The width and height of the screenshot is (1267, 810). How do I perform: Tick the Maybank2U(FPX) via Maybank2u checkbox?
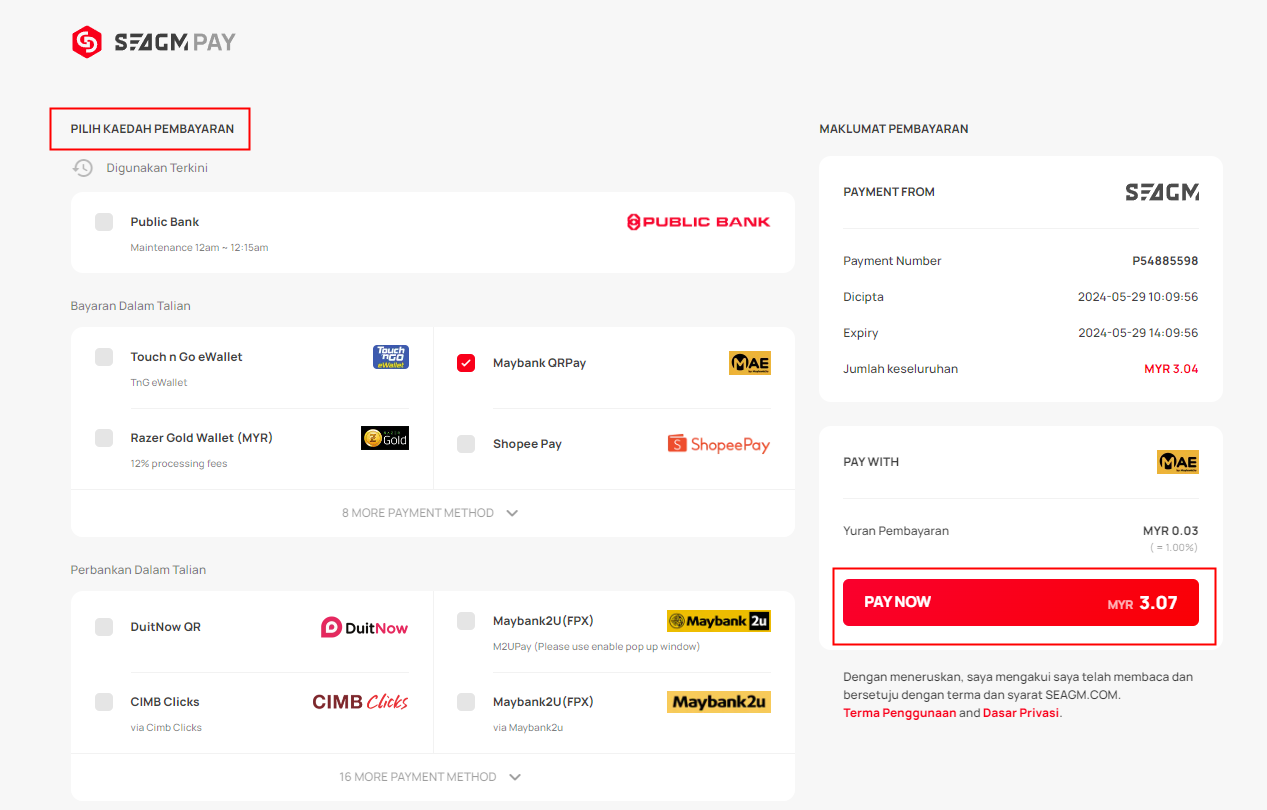tap(466, 702)
